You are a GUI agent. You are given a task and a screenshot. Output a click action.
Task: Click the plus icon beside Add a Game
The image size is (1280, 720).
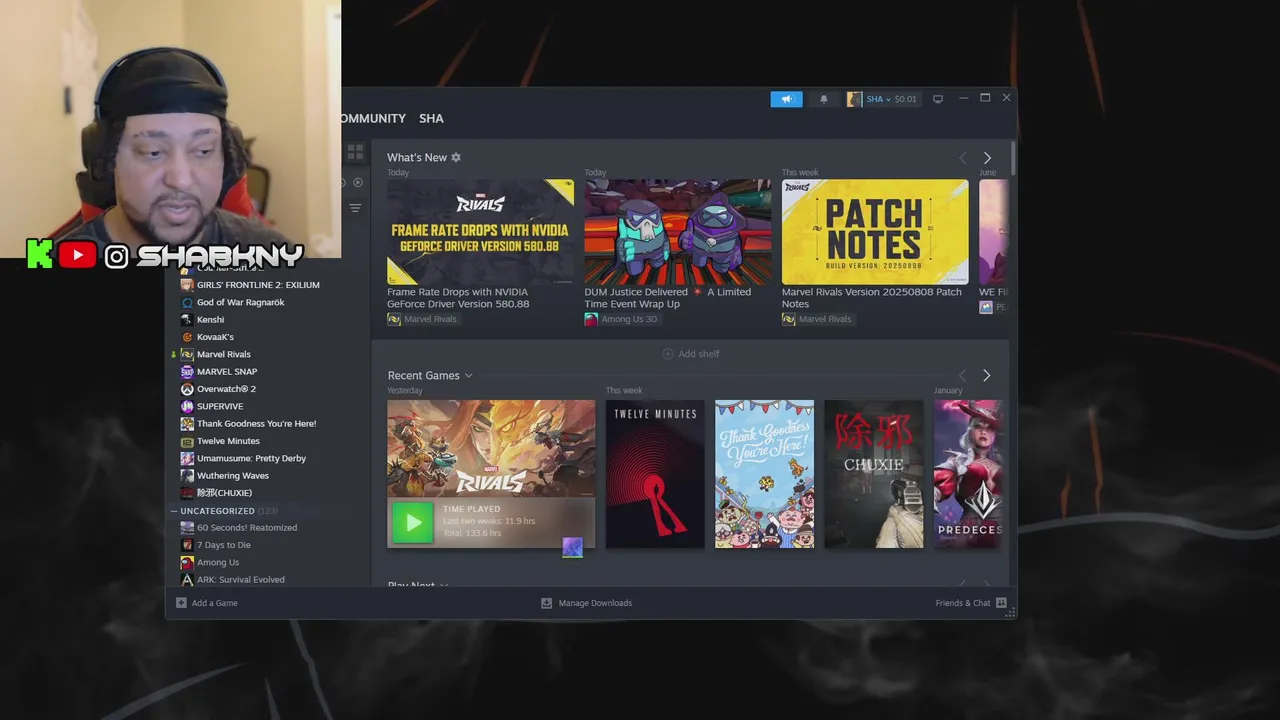tap(181, 603)
